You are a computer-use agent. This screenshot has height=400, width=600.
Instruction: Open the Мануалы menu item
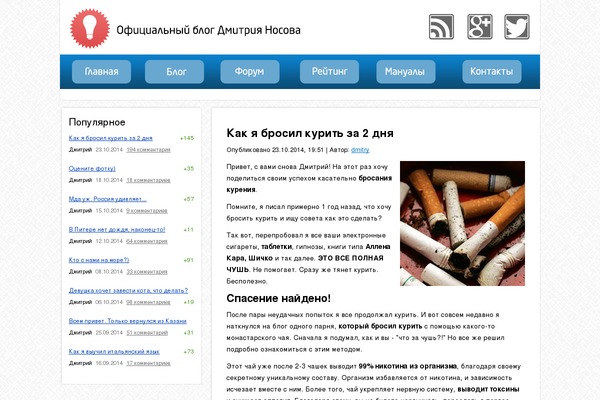click(x=406, y=72)
